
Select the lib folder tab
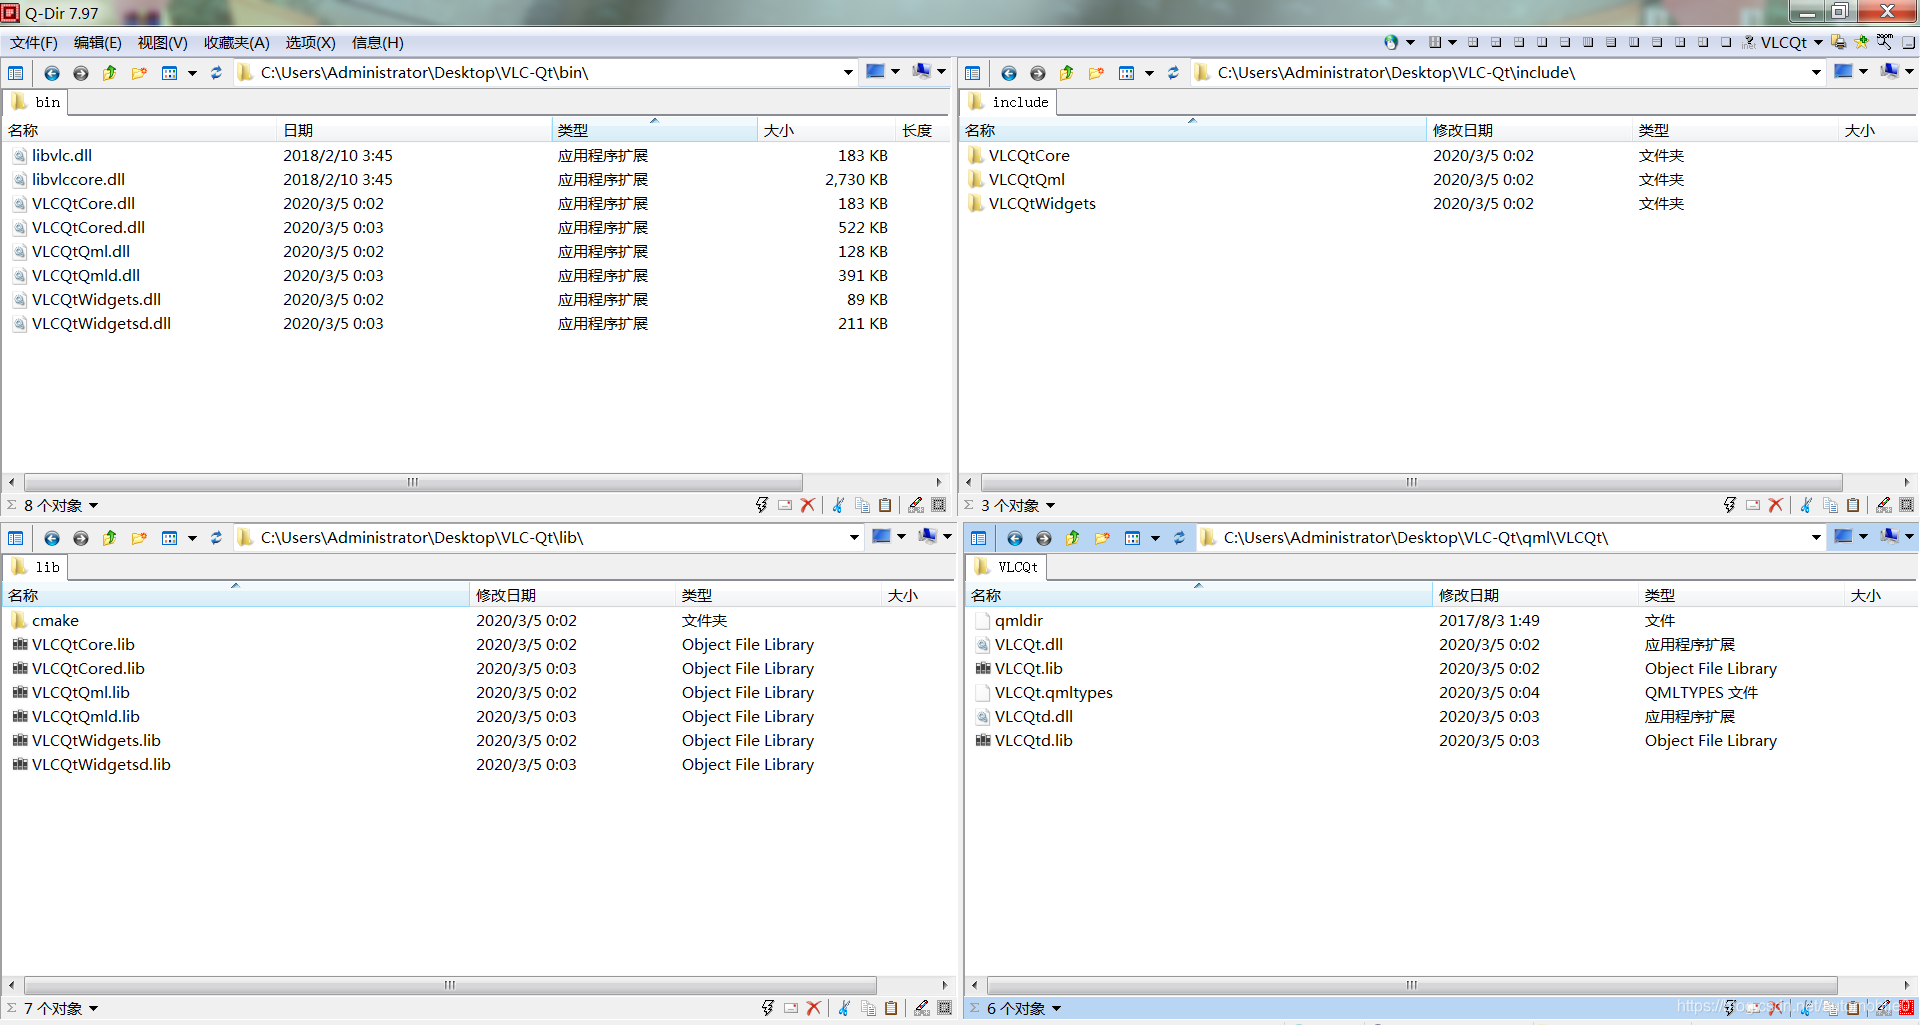(x=37, y=567)
